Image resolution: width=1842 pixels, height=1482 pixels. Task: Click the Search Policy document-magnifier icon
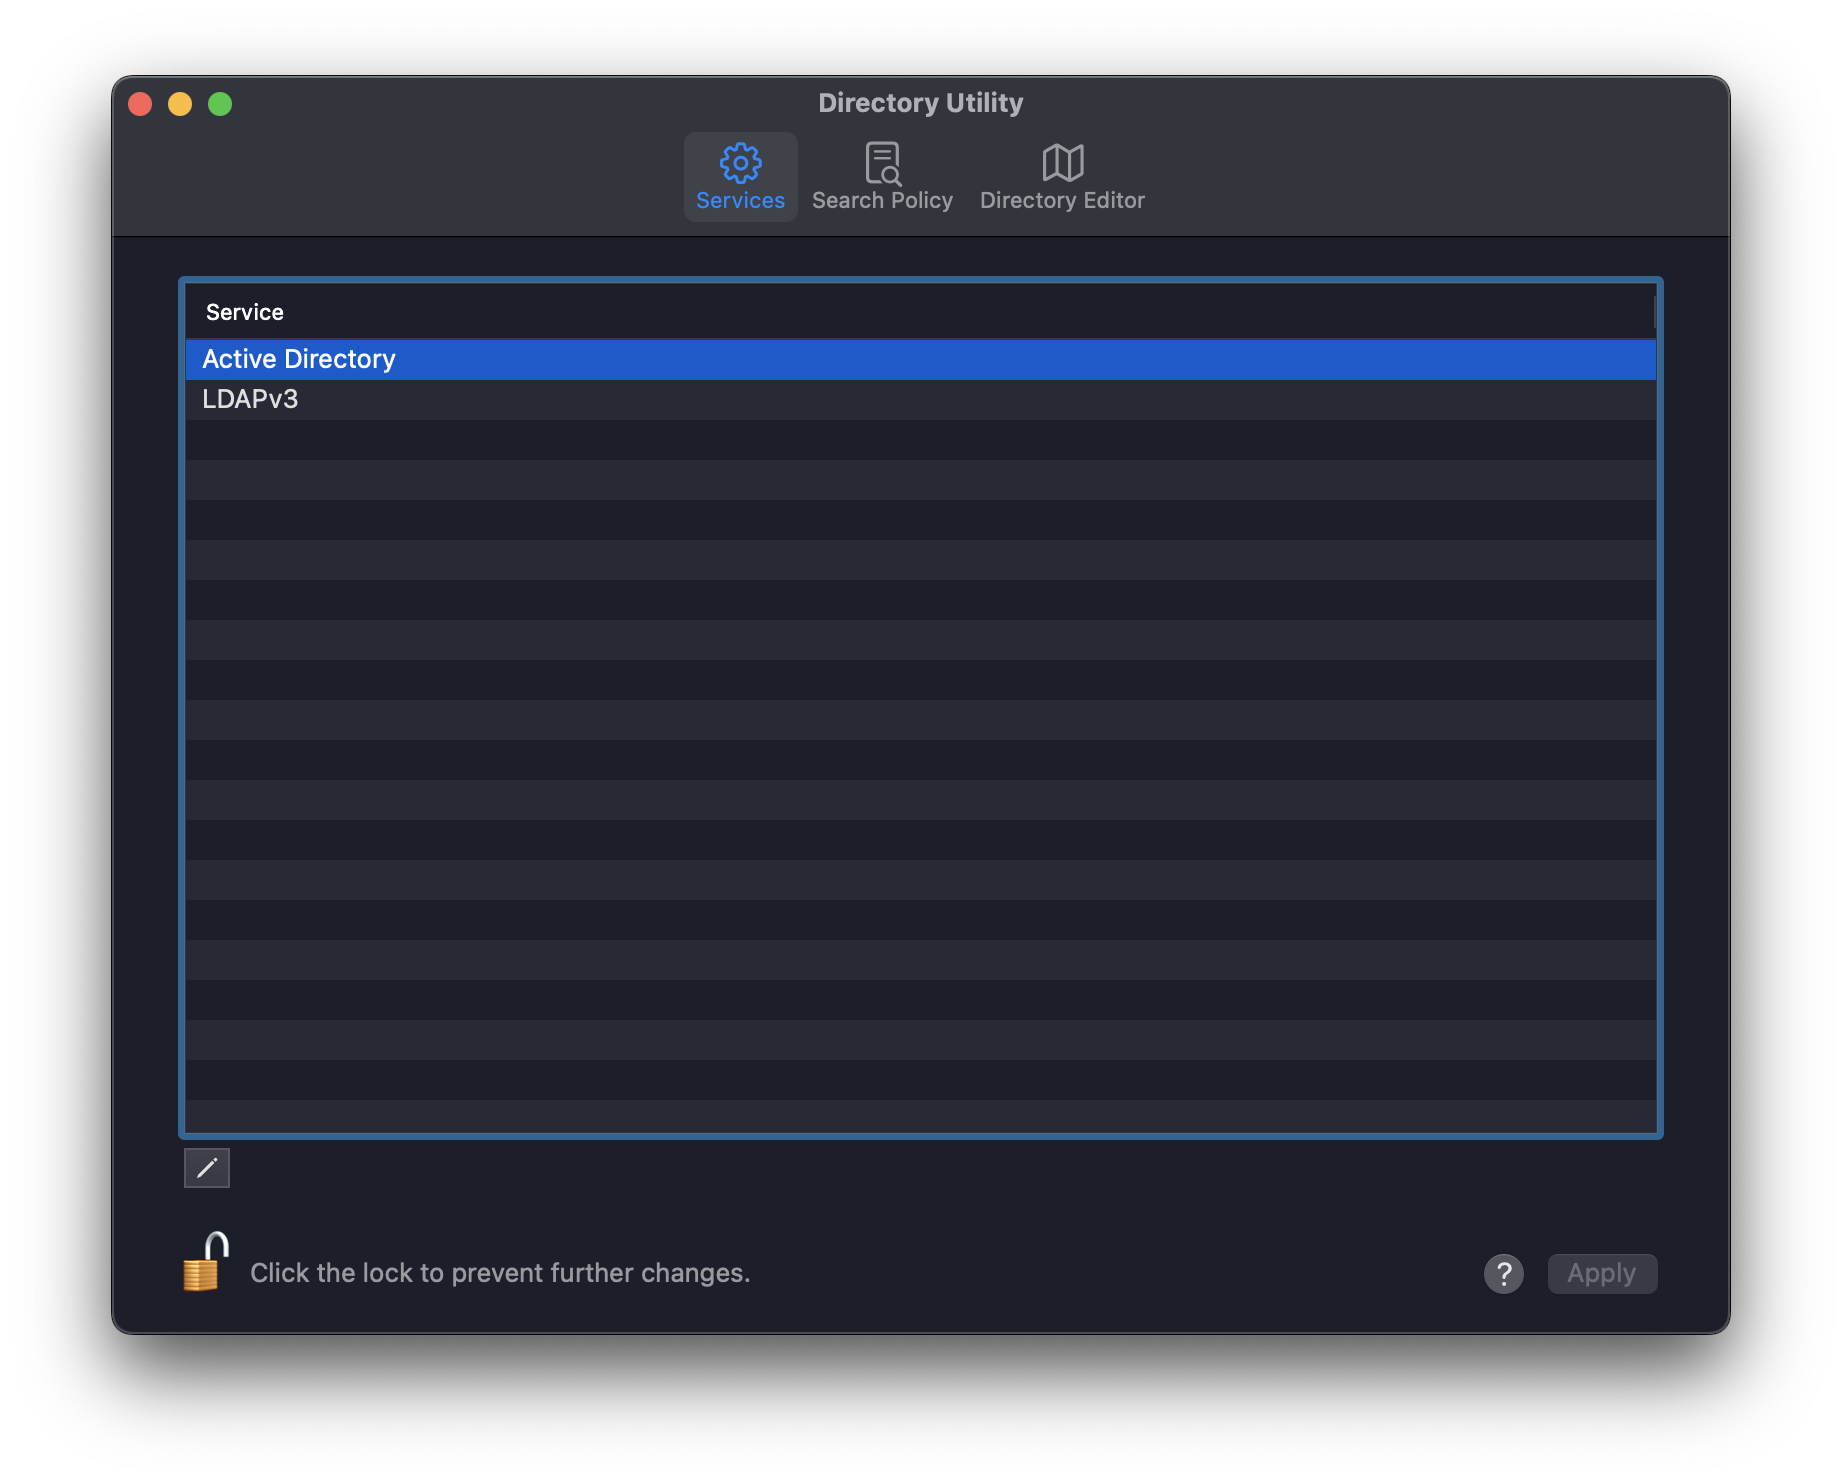point(882,162)
